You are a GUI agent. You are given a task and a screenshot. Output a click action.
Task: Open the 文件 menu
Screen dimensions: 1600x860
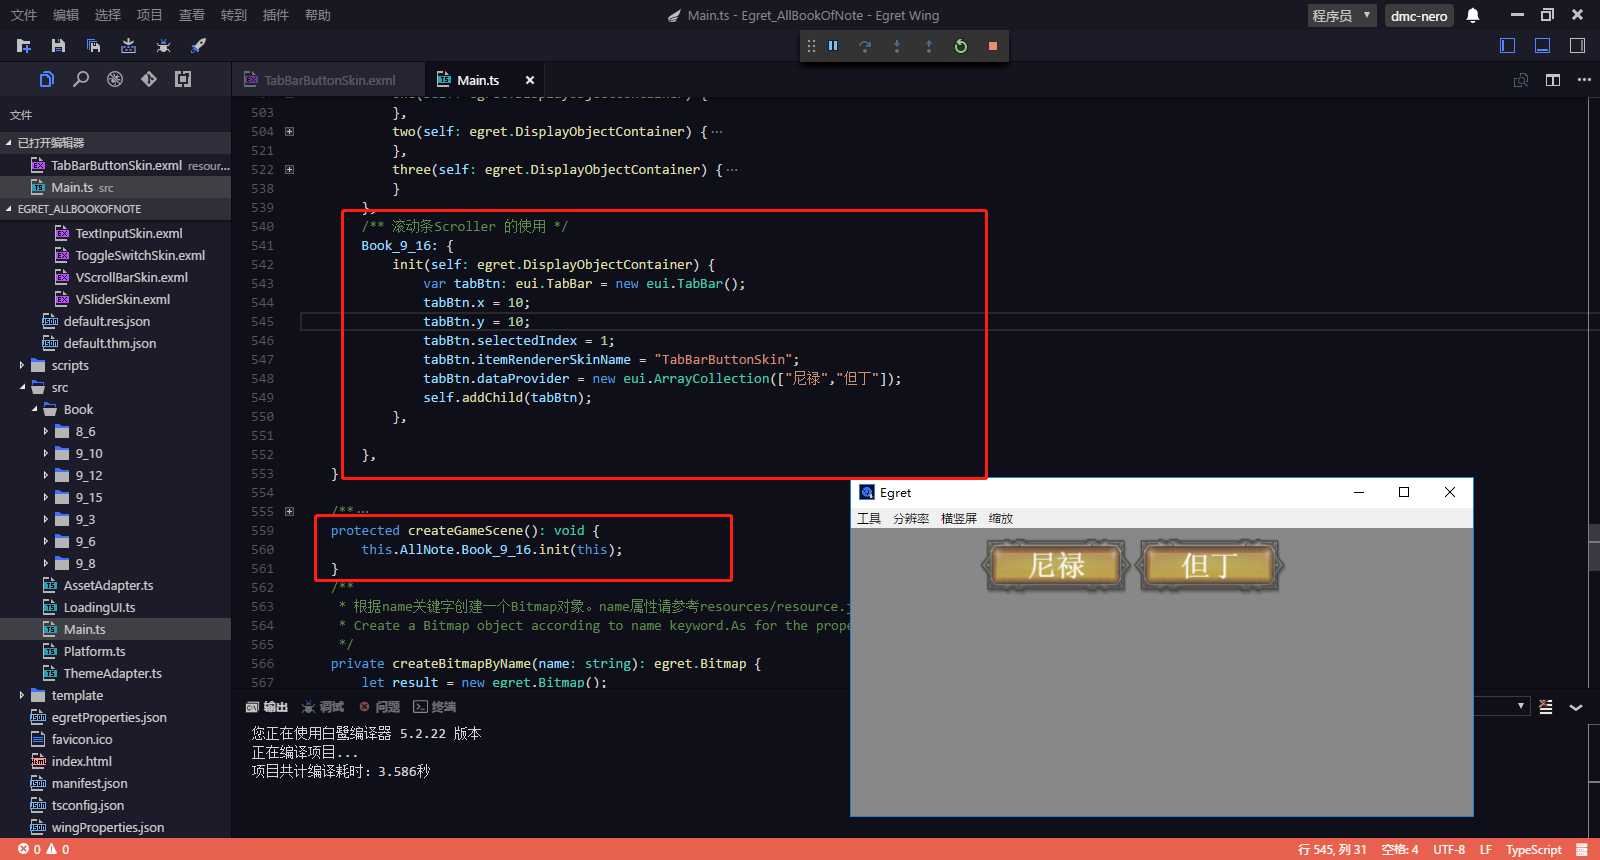pyautogui.click(x=24, y=15)
